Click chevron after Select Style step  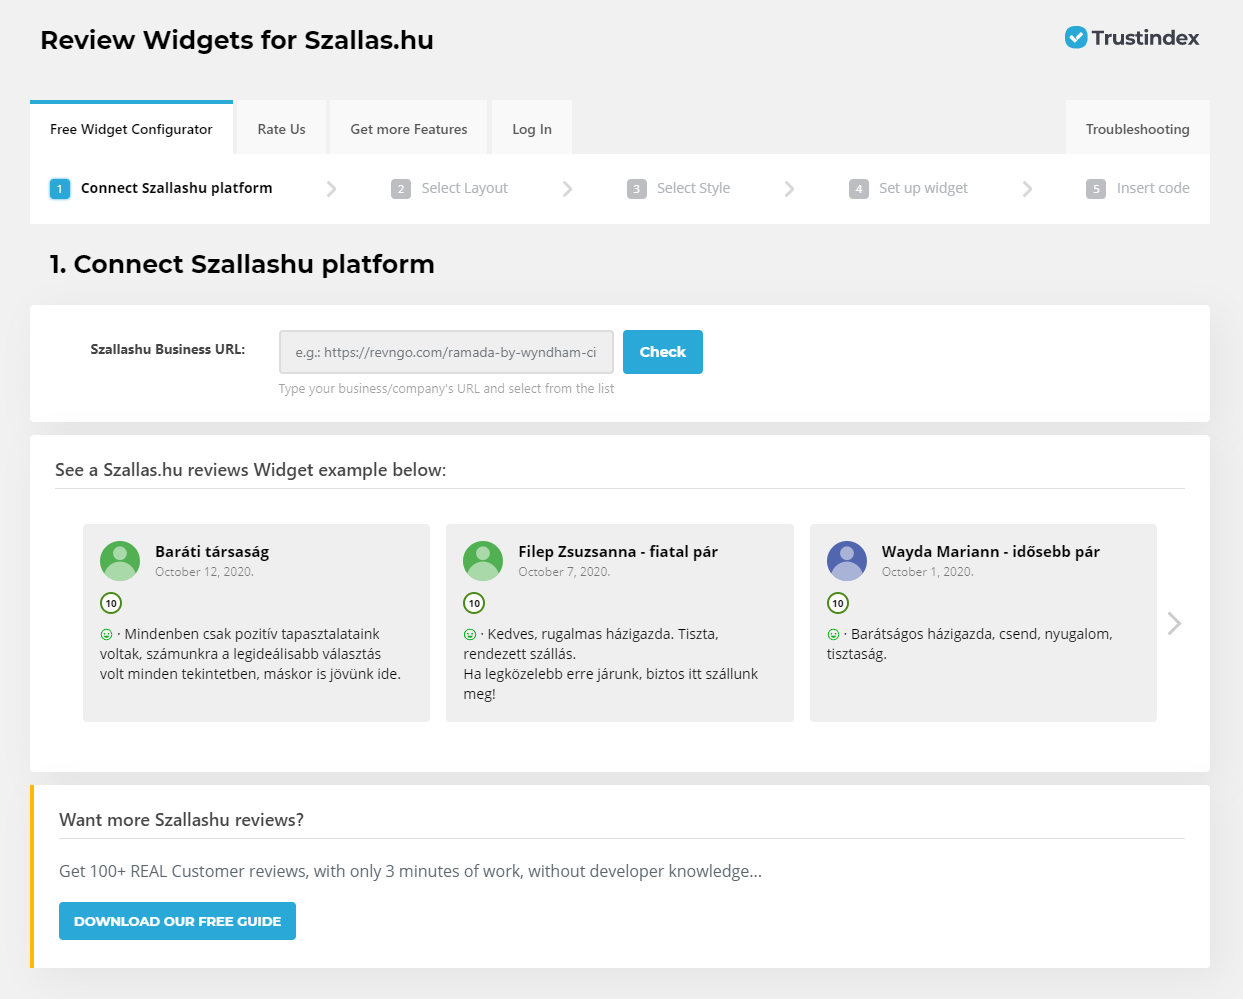790,189
